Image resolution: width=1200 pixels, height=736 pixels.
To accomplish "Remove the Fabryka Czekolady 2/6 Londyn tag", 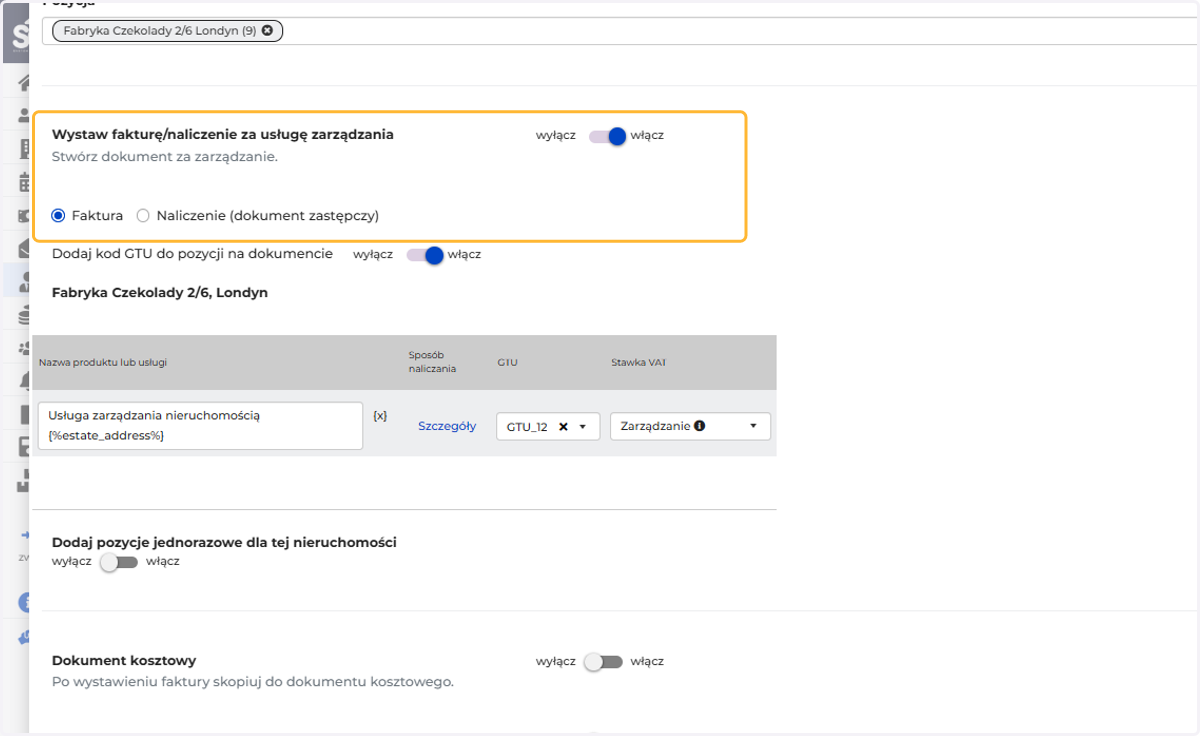I will pyautogui.click(x=267, y=31).
